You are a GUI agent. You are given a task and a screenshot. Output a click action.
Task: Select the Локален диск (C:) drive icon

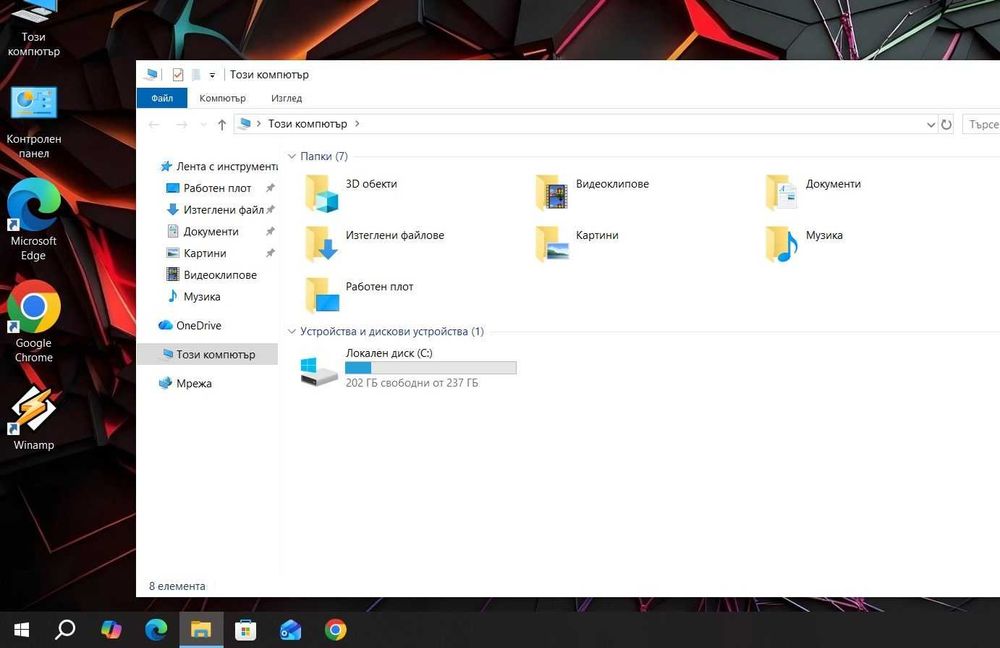click(319, 371)
